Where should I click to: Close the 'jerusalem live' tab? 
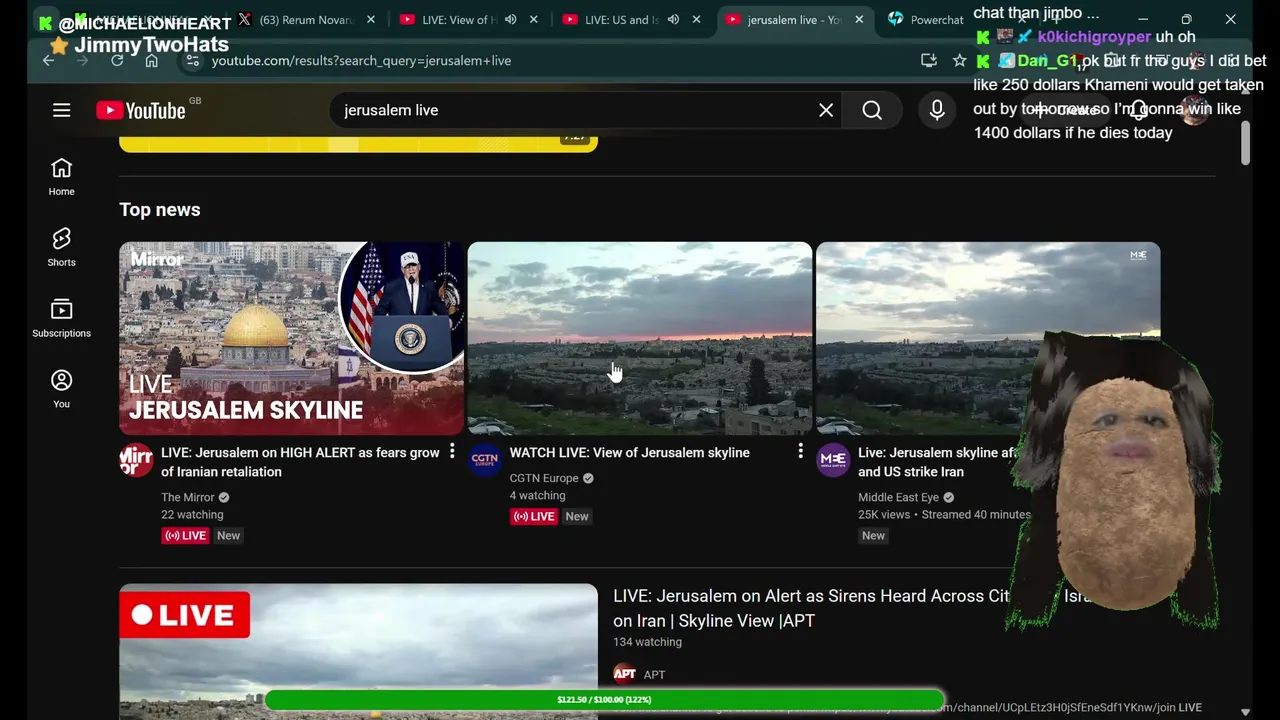859,19
